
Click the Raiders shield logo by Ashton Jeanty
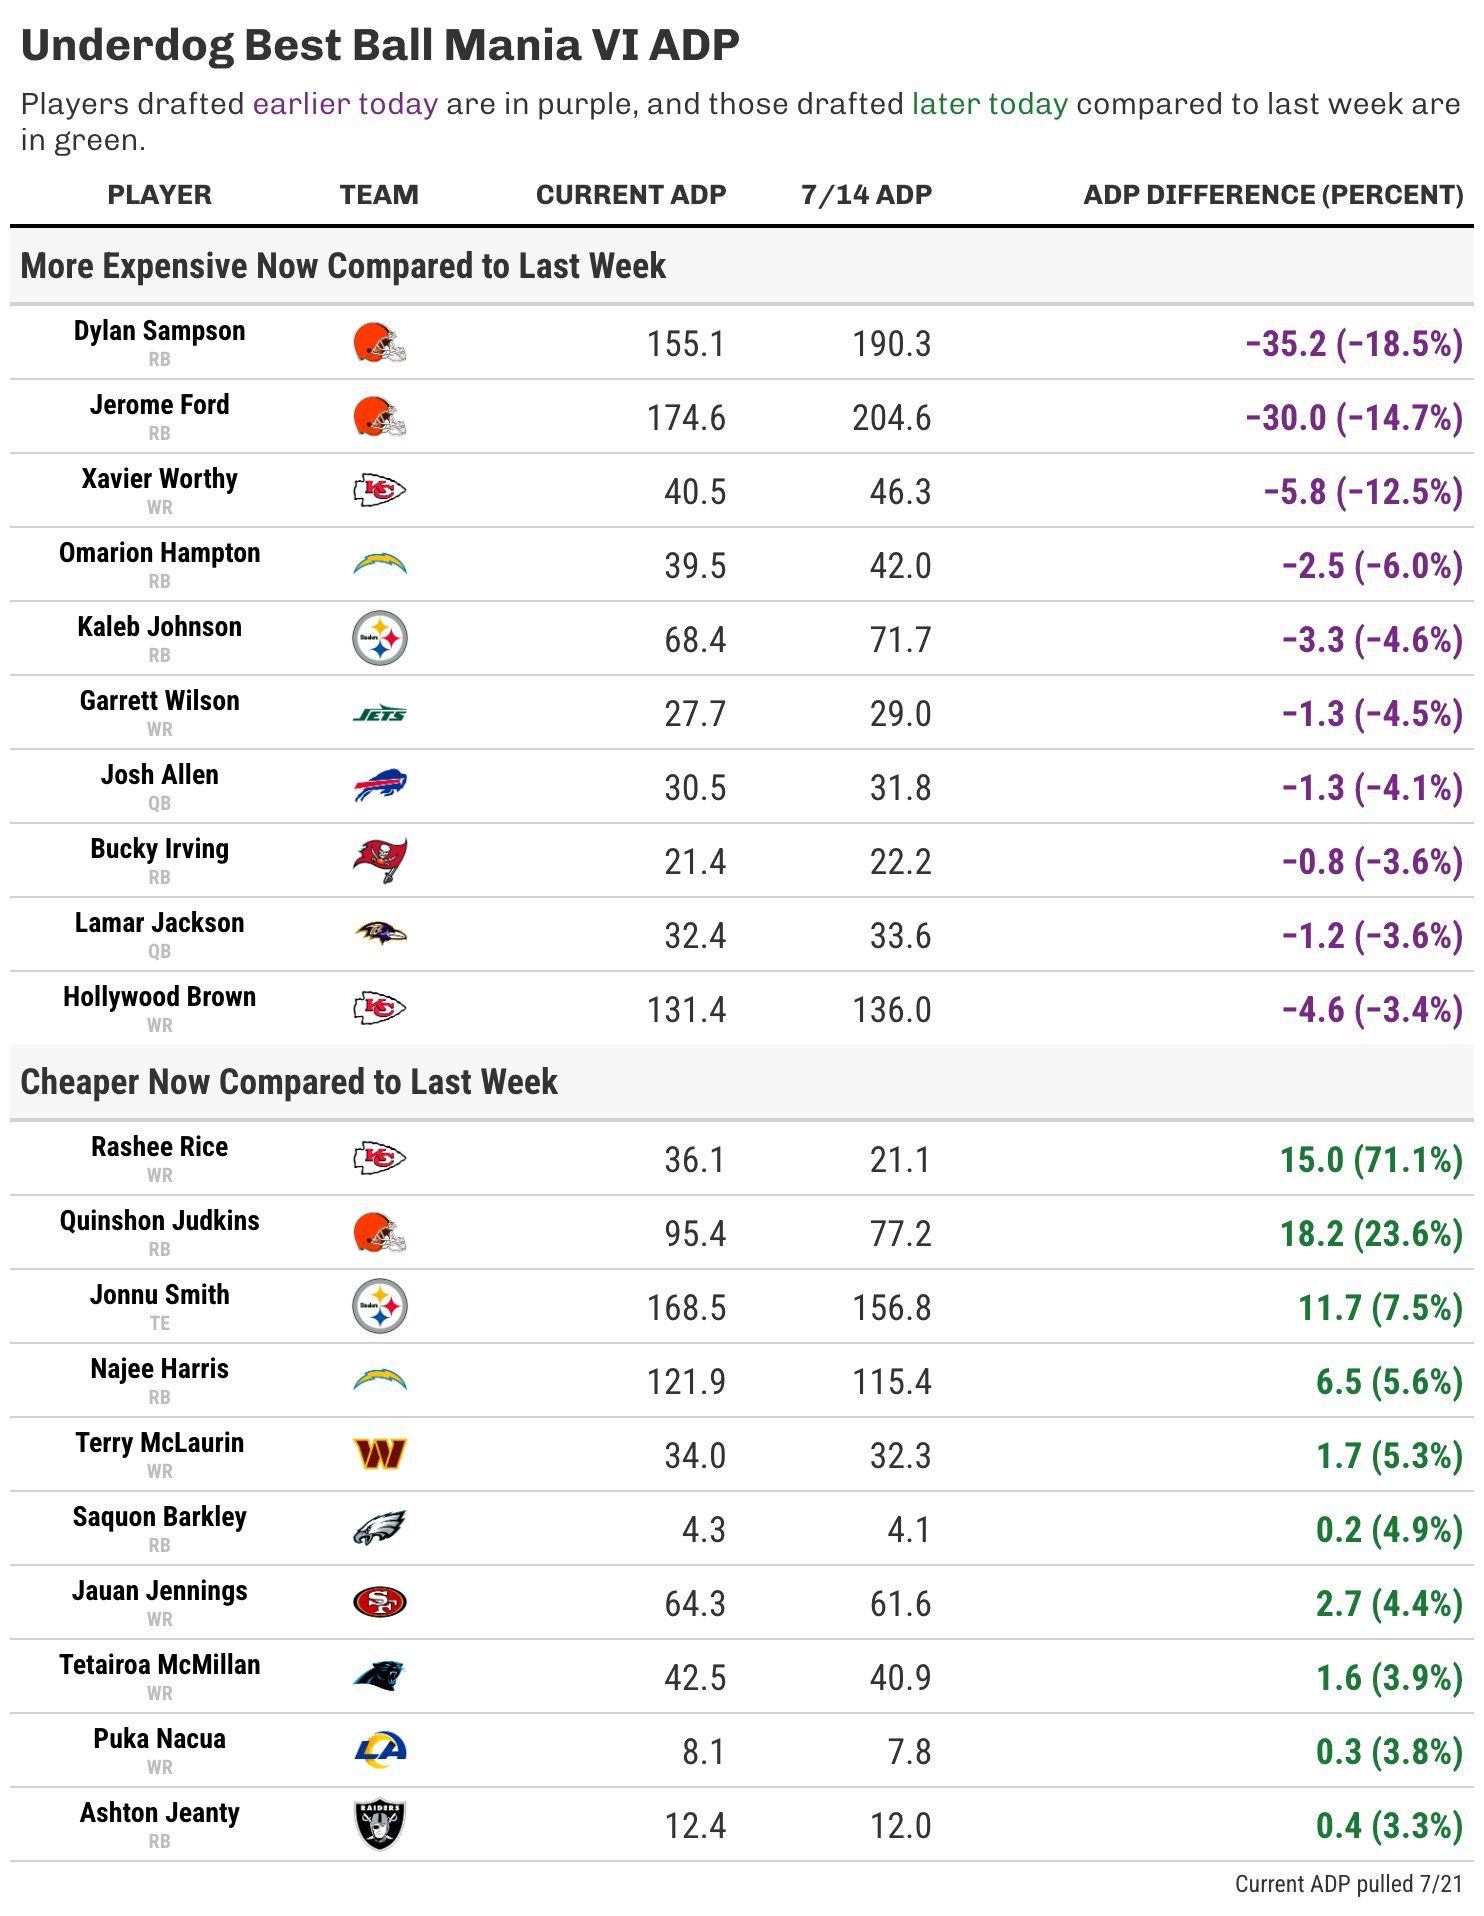[x=379, y=1825]
